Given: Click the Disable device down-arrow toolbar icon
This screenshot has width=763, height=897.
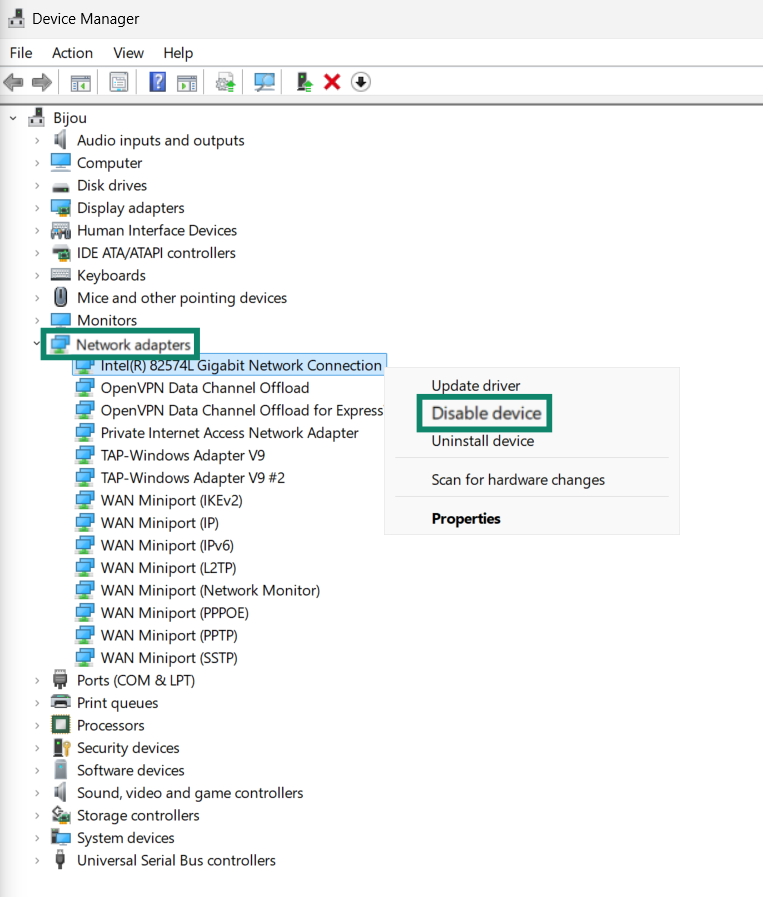Looking at the screenshot, I should click(x=360, y=82).
